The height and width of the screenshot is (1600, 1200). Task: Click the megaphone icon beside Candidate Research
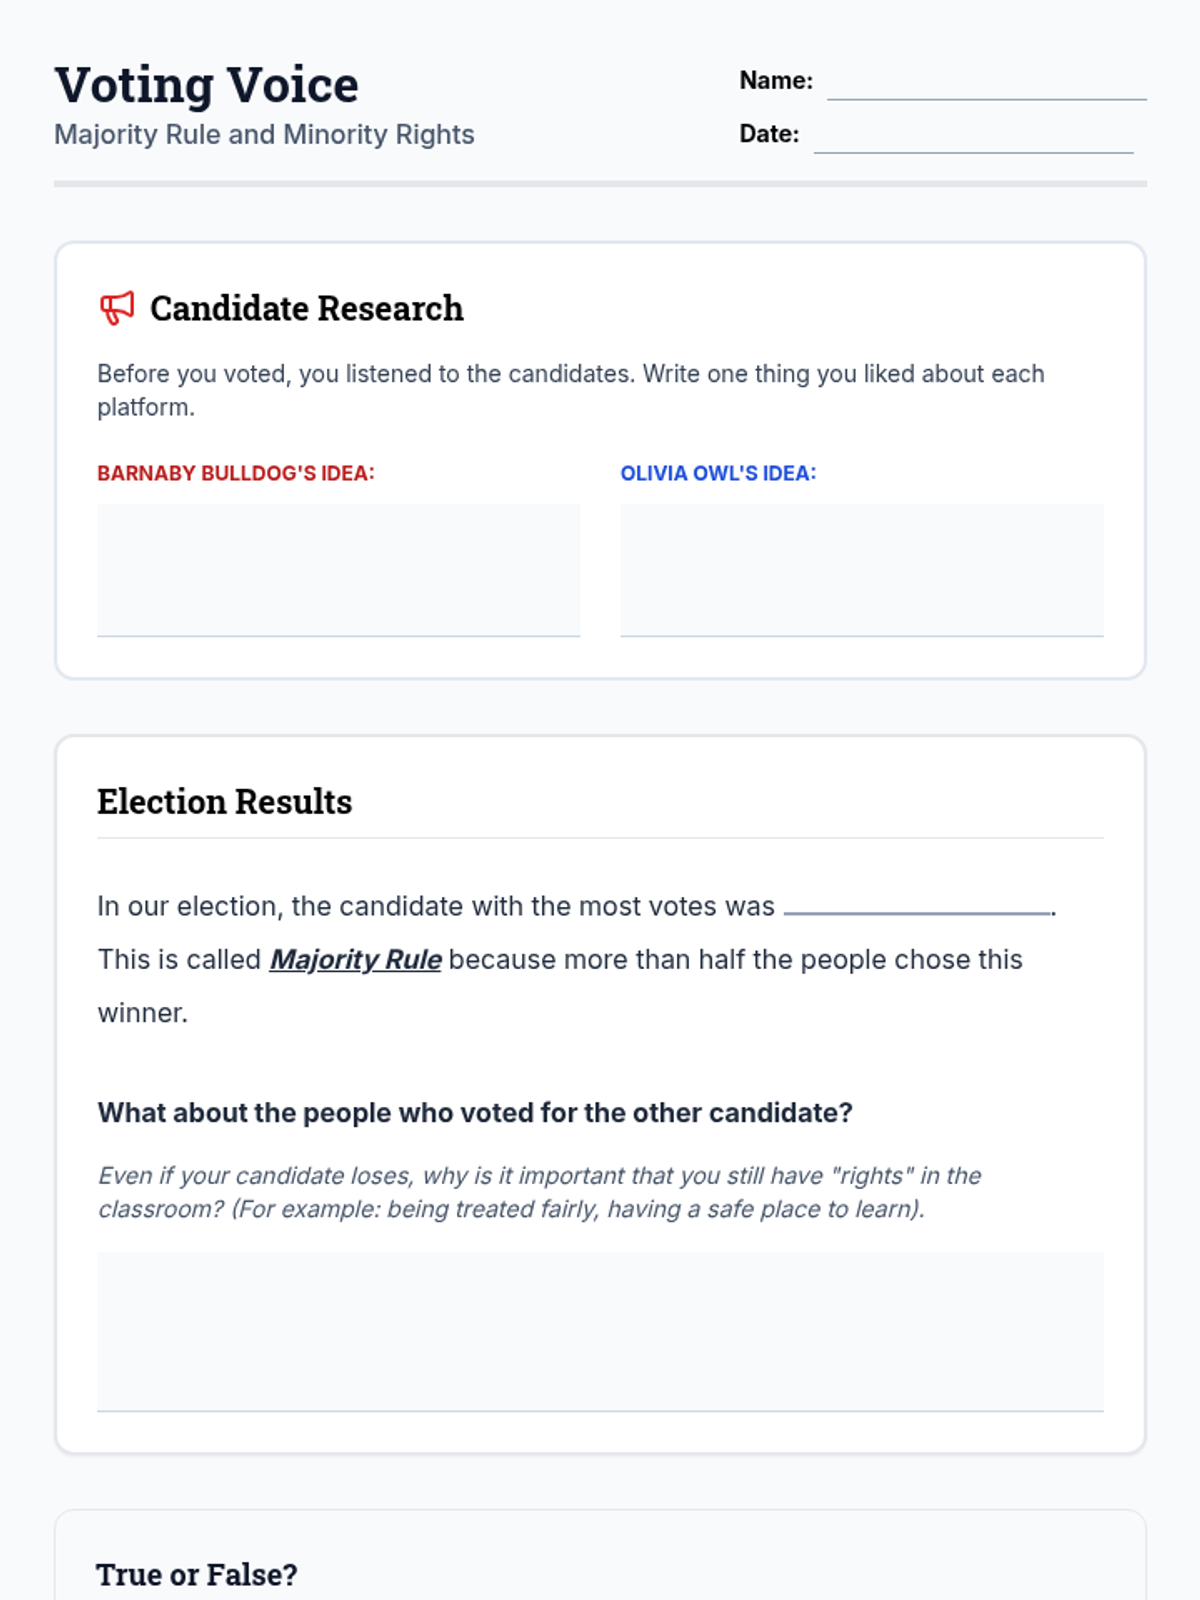[116, 308]
